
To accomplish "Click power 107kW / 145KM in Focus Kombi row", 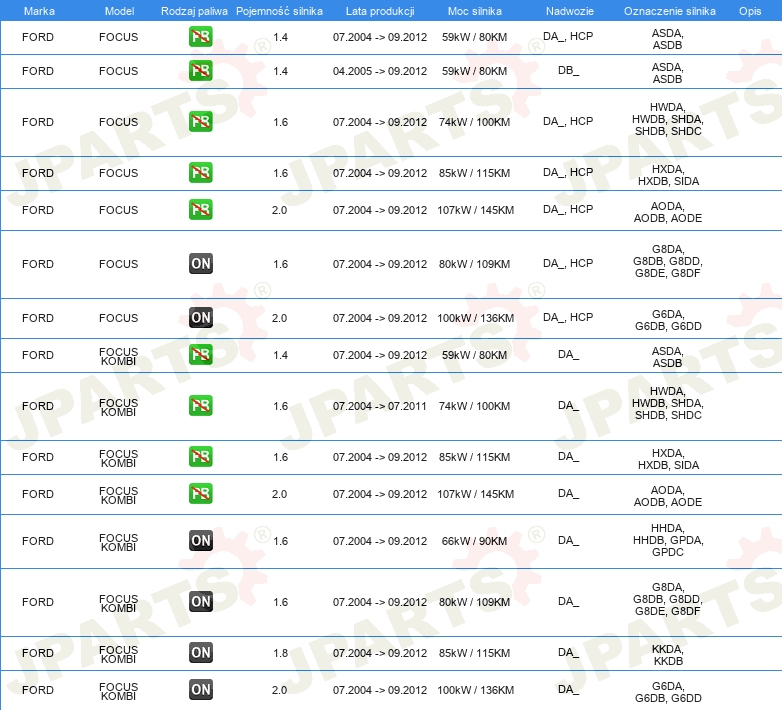I will click(475, 494).
